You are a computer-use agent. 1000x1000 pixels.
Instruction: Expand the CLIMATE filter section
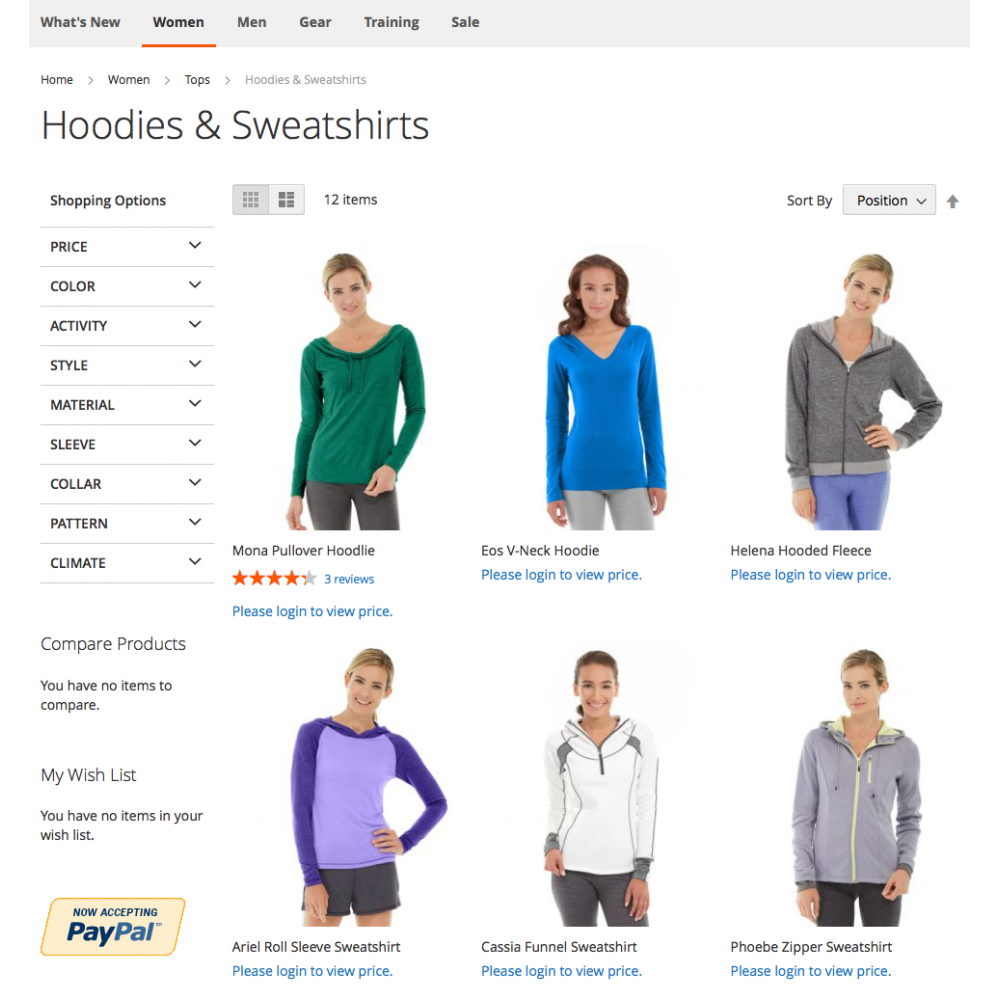point(127,563)
